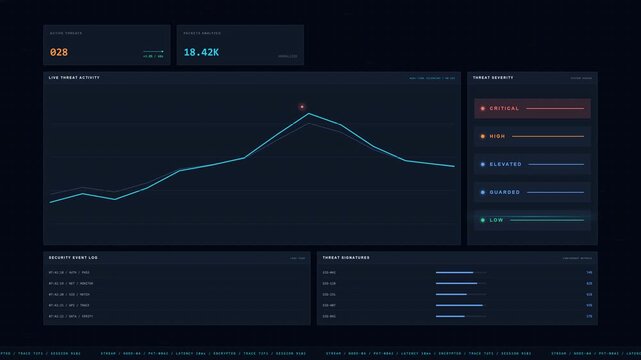Click the last threat signature percentage value
This screenshot has height=360, width=641.
pos(589,317)
